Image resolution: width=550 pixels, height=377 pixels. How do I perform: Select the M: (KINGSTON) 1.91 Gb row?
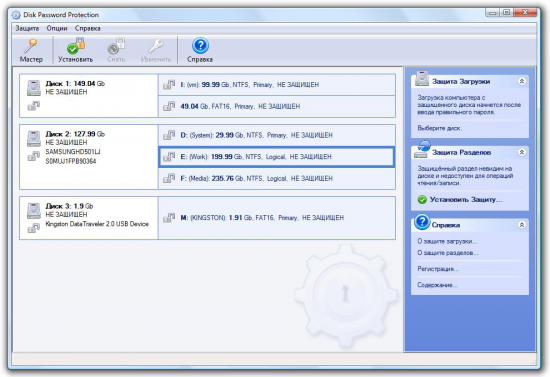pos(277,218)
